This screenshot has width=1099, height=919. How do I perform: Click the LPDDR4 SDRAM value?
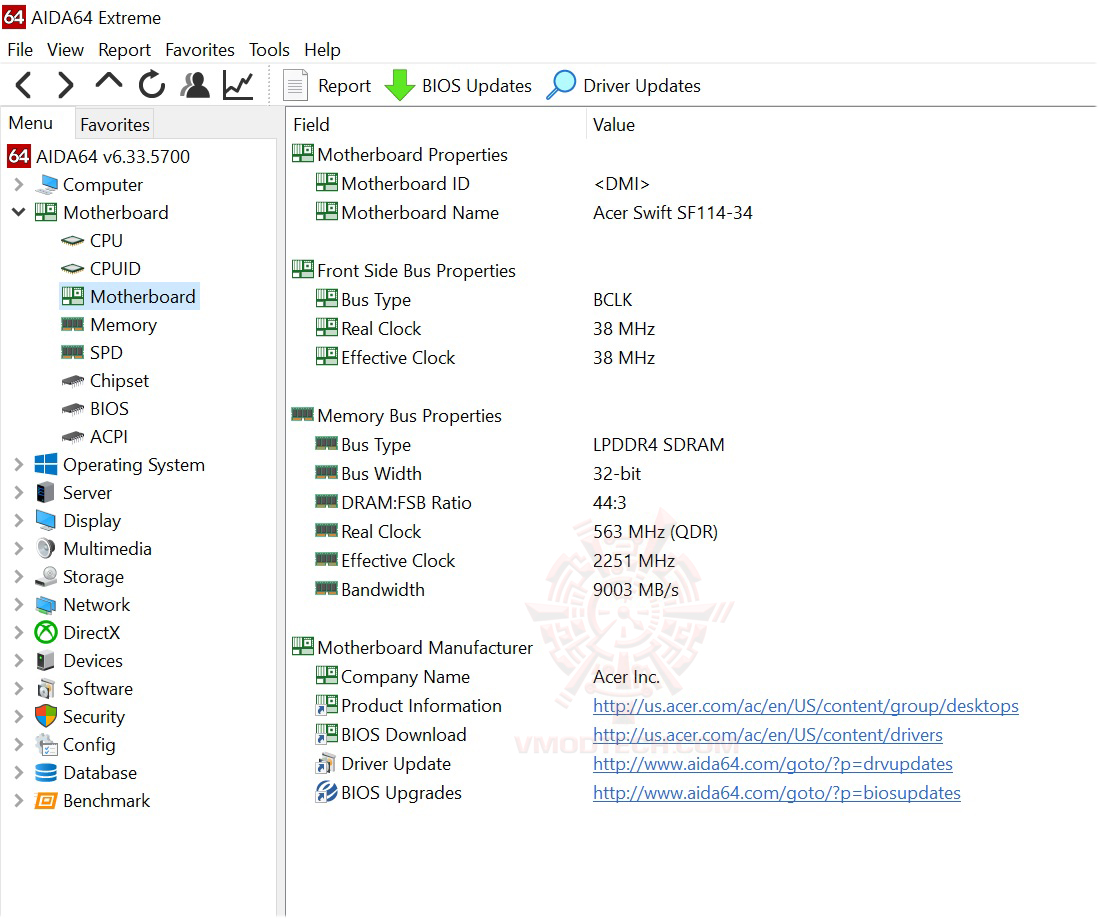[659, 444]
